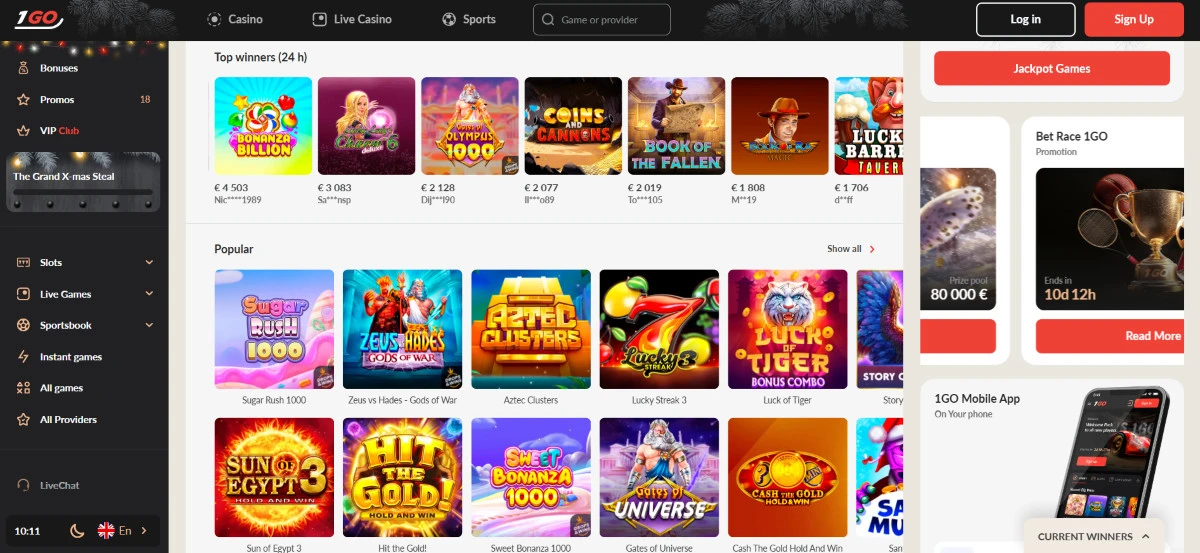Open Instant games lightning icon
This screenshot has width=1200, height=553.
pyautogui.click(x=23, y=357)
